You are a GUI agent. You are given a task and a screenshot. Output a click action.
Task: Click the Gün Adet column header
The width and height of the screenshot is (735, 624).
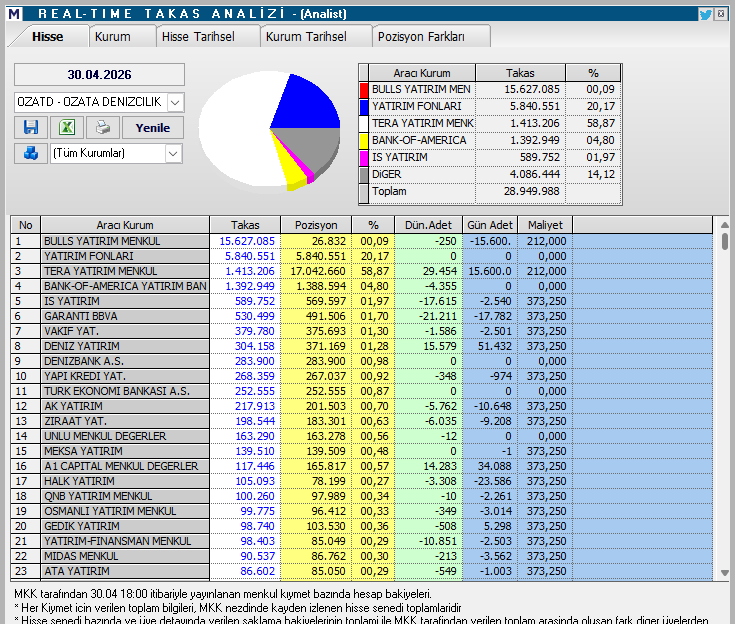tap(490, 225)
